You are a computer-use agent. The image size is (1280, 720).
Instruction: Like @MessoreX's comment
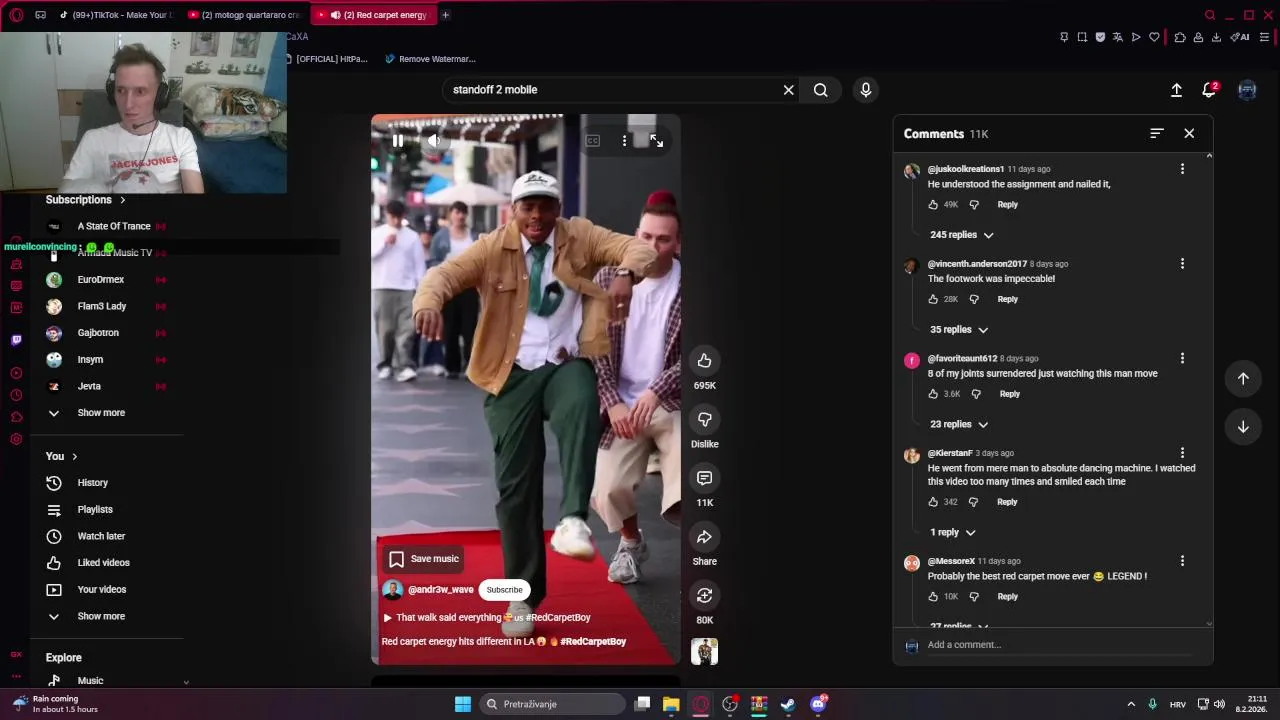pos(933,596)
